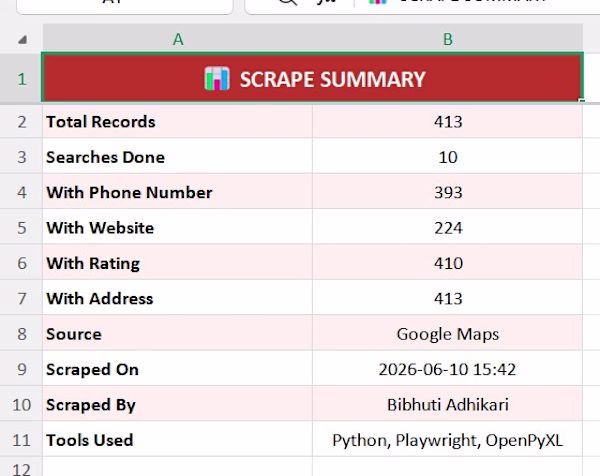The image size is (600, 476).
Task: Click the Scraped By label cell
Action: (178, 405)
